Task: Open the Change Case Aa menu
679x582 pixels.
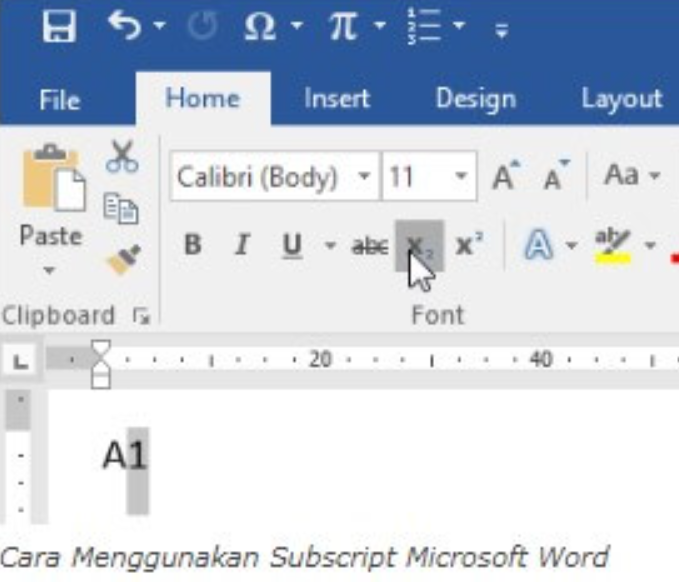Action: pos(632,175)
